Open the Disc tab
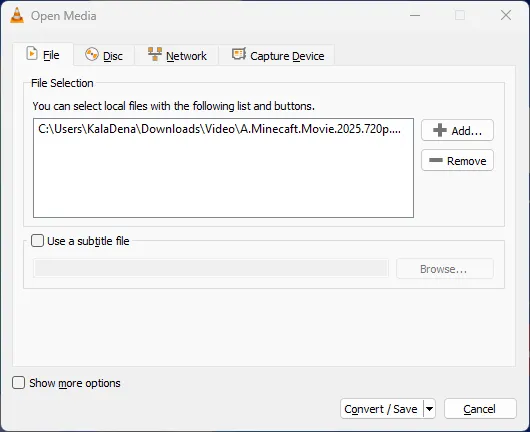 click(104, 55)
